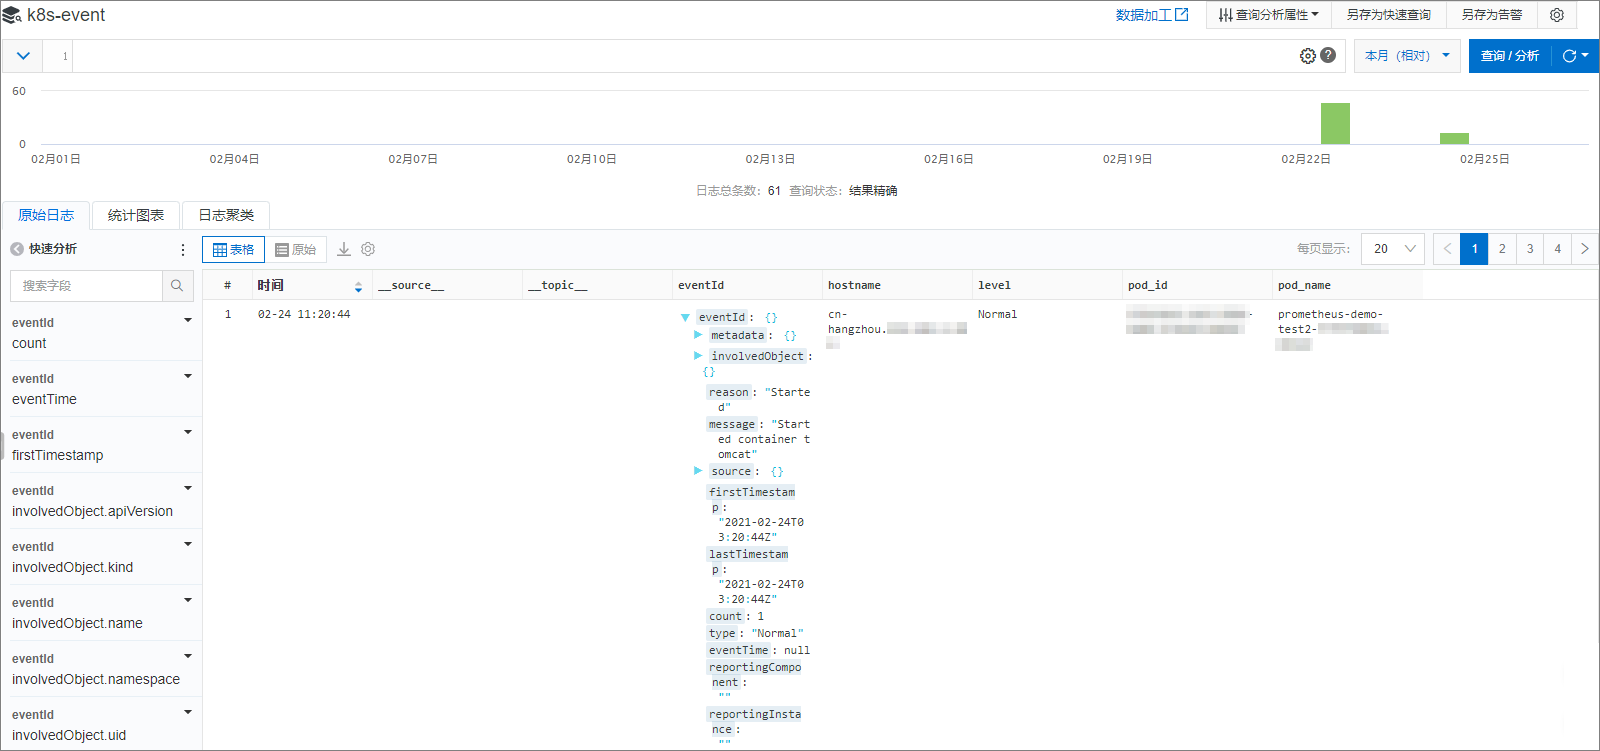
Task: Click the eventId column header
Action: 701,286
